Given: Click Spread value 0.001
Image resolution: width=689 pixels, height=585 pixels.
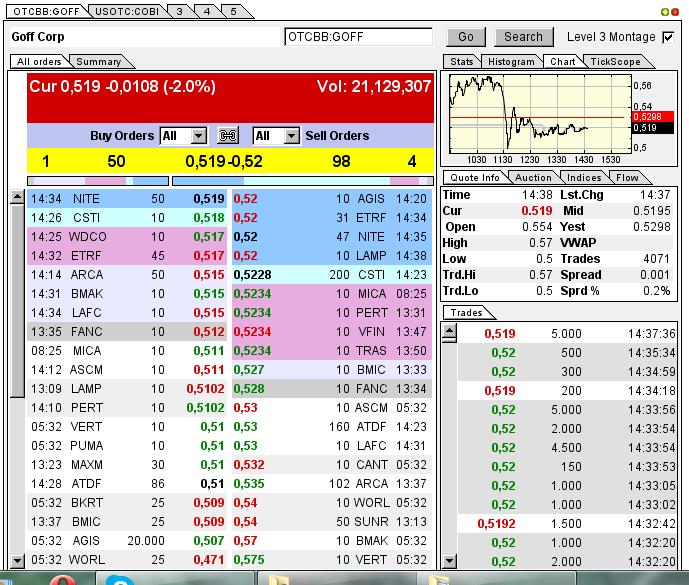Looking at the screenshot, I should [x=655, y=275].
